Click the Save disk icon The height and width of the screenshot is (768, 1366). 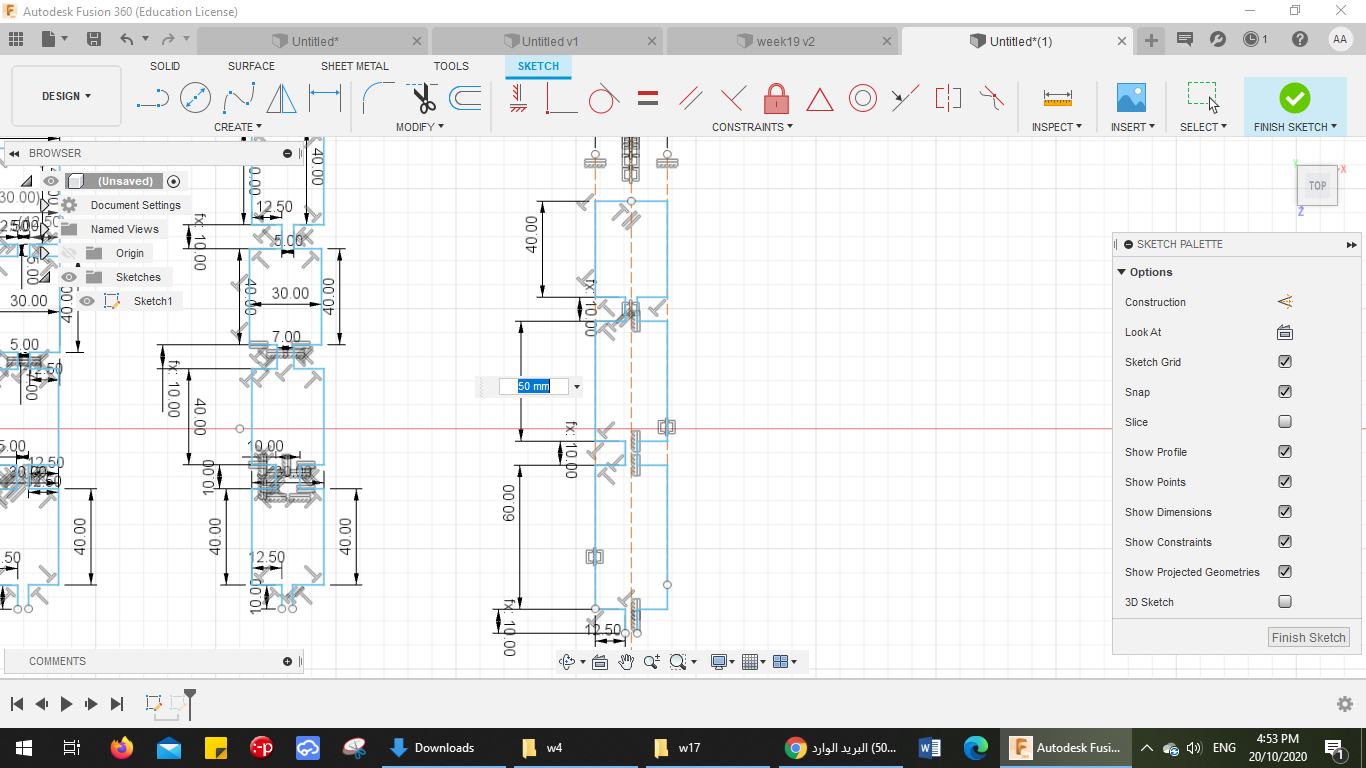click(94, 40)
